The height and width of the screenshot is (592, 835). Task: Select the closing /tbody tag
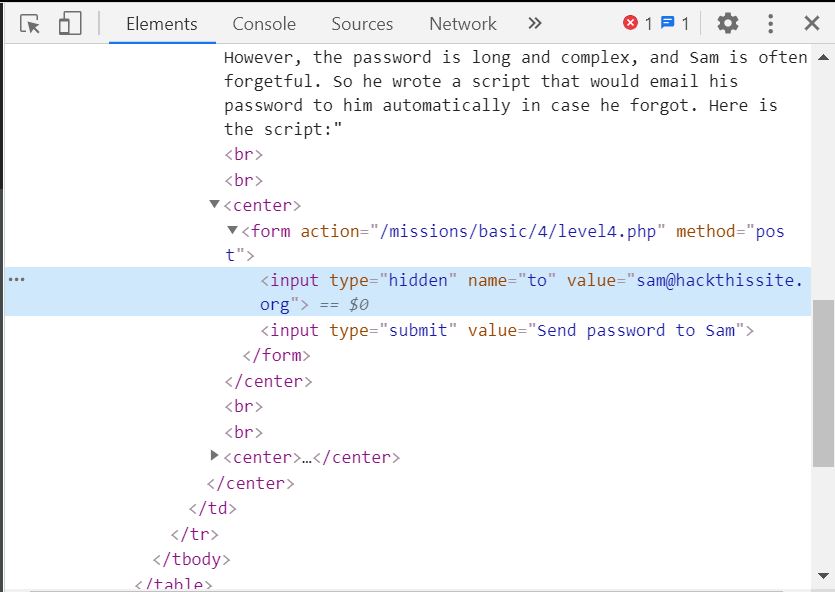192,560
